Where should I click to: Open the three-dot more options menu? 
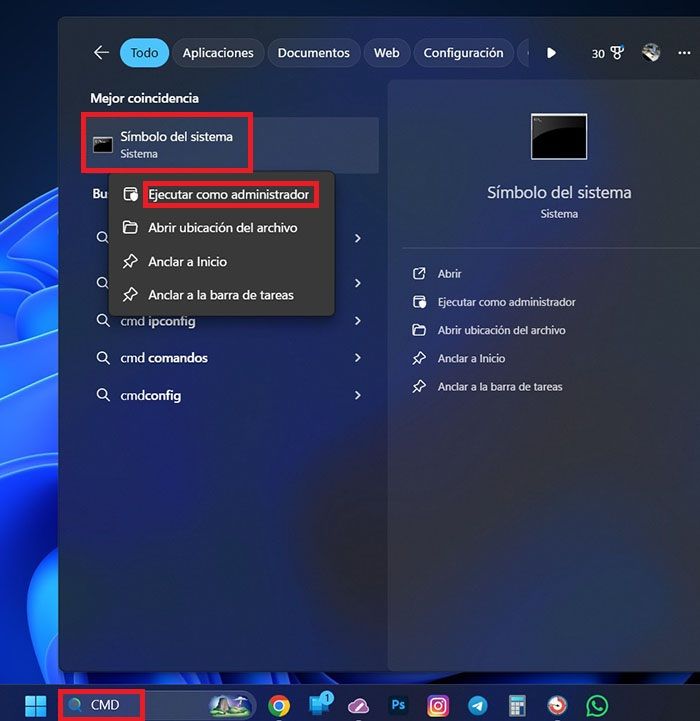pos(684,53)
